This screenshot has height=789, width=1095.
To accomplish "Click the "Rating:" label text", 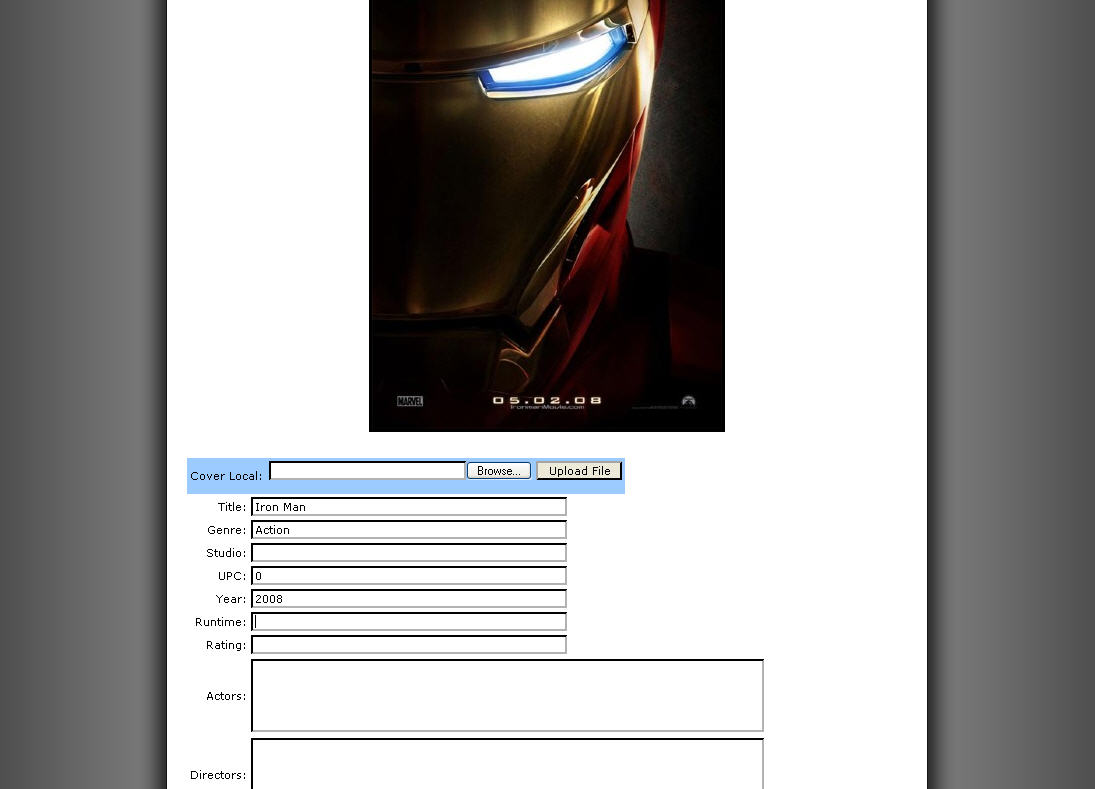I will tap(226, 645).
